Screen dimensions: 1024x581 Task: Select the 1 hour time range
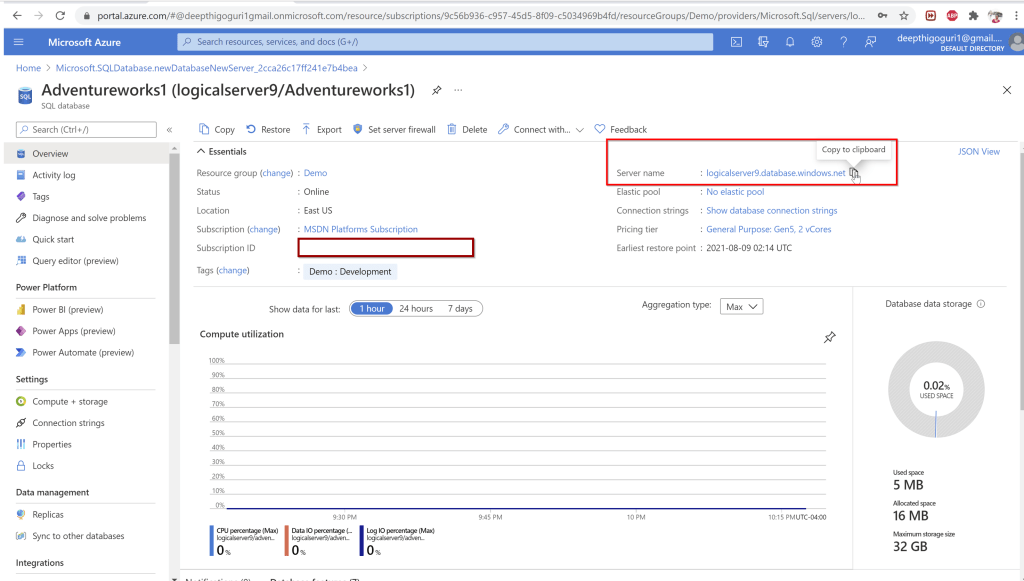coord(372,309)
